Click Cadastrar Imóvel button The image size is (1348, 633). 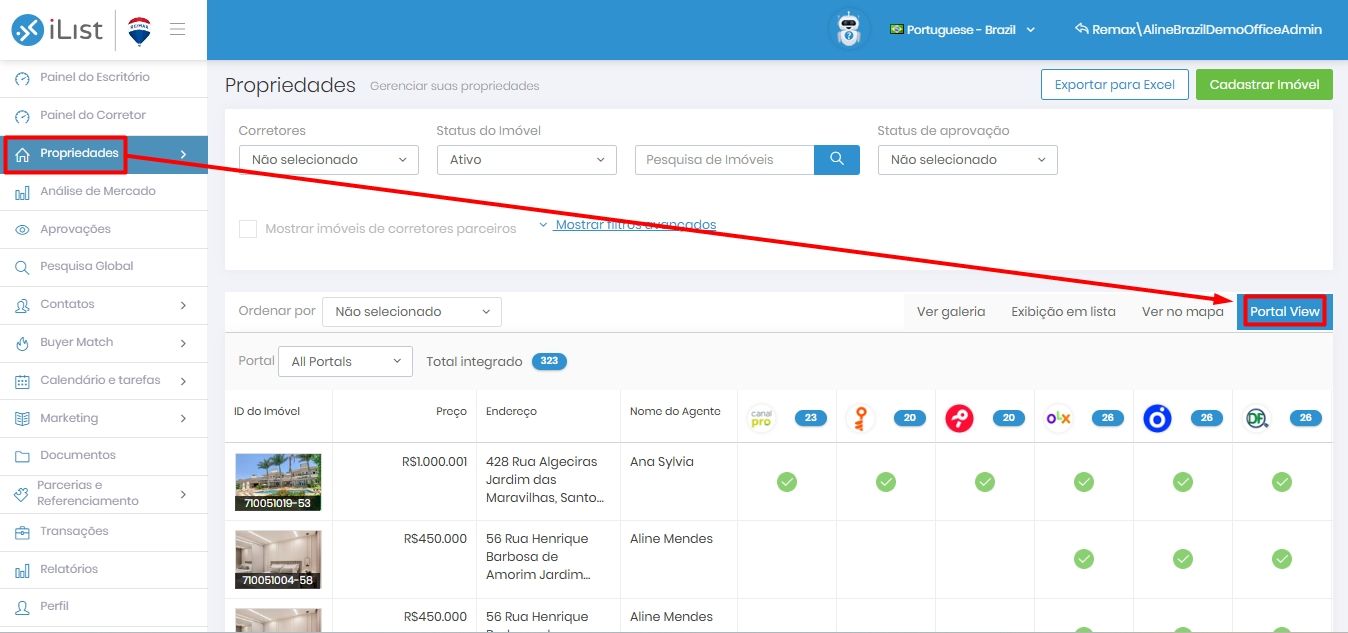tap(1264, 85)
